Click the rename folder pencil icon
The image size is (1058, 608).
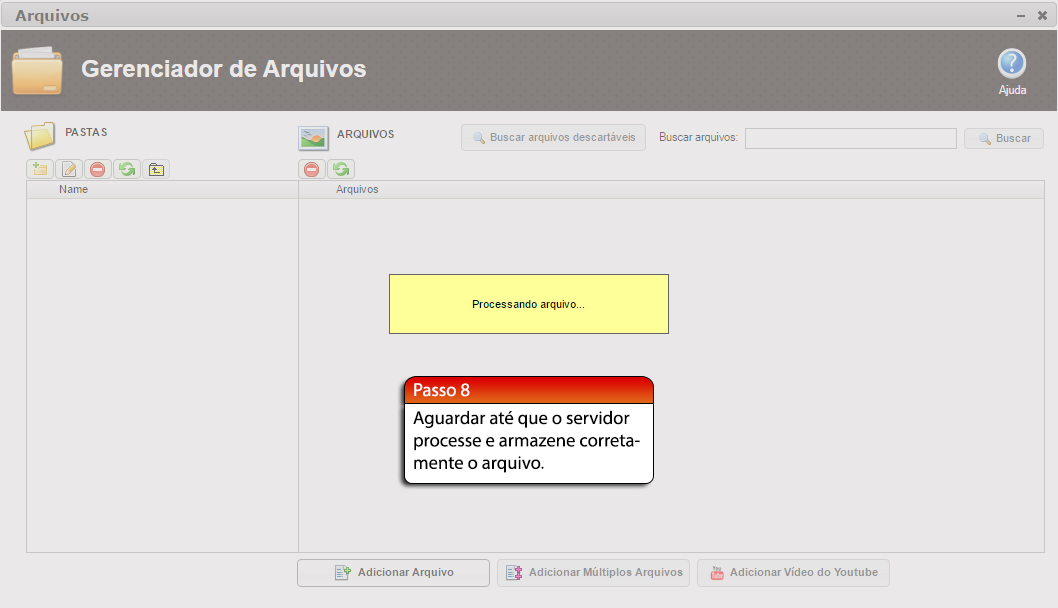[x=69, y=169]
